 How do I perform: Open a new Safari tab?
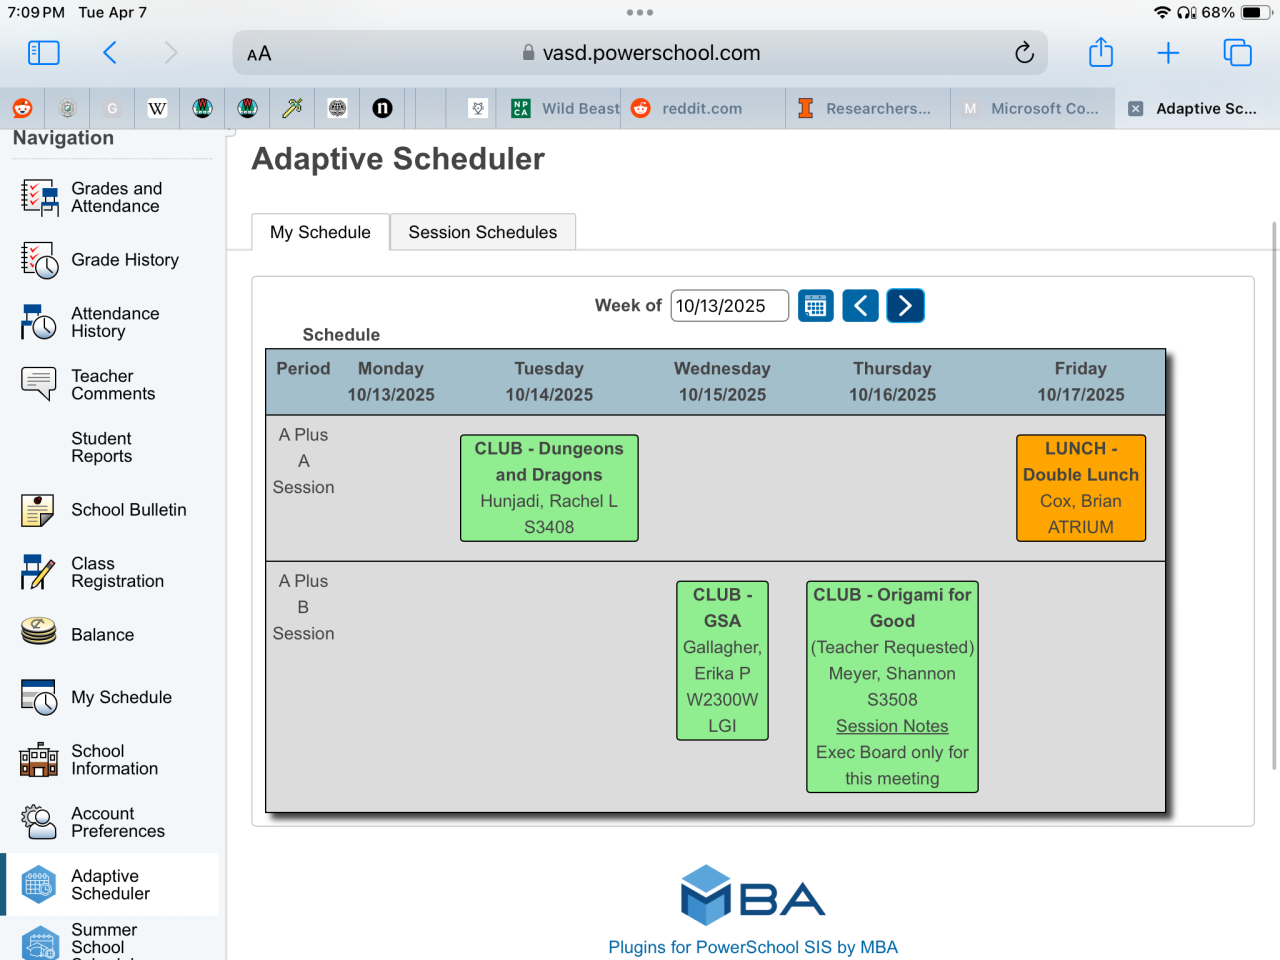click(1168, 53)
